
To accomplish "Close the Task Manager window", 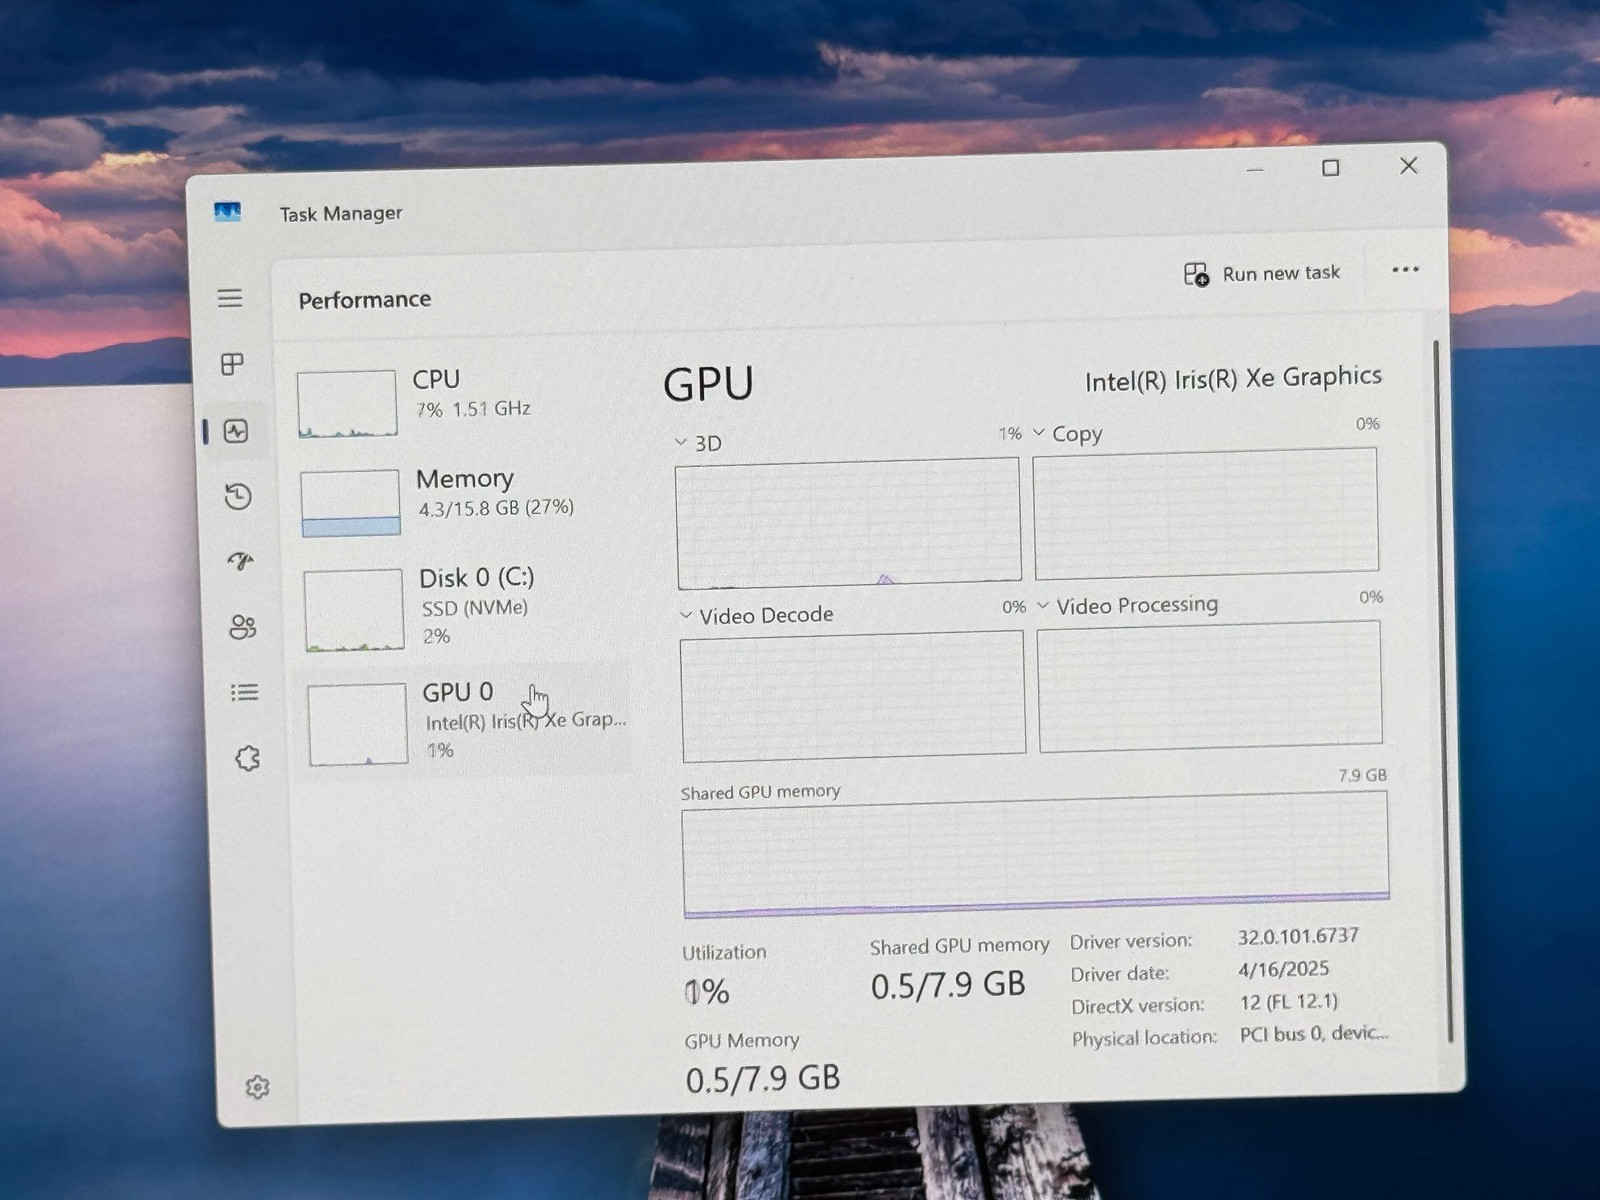I will tap(1408, 166).
